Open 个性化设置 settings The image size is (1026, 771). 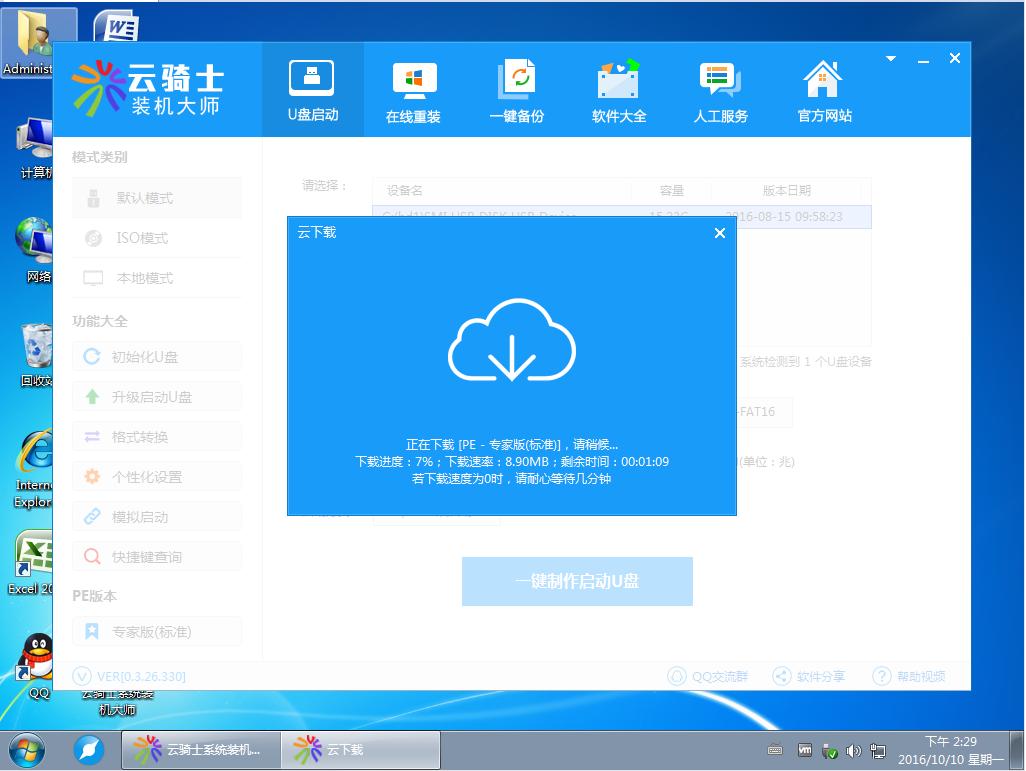[x=156, y=476]
